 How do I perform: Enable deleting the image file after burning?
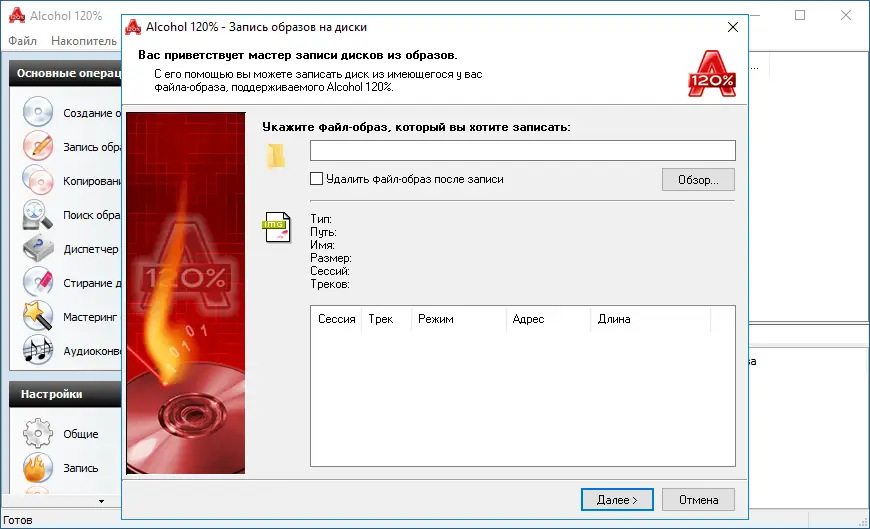click(x=316, y=179)
